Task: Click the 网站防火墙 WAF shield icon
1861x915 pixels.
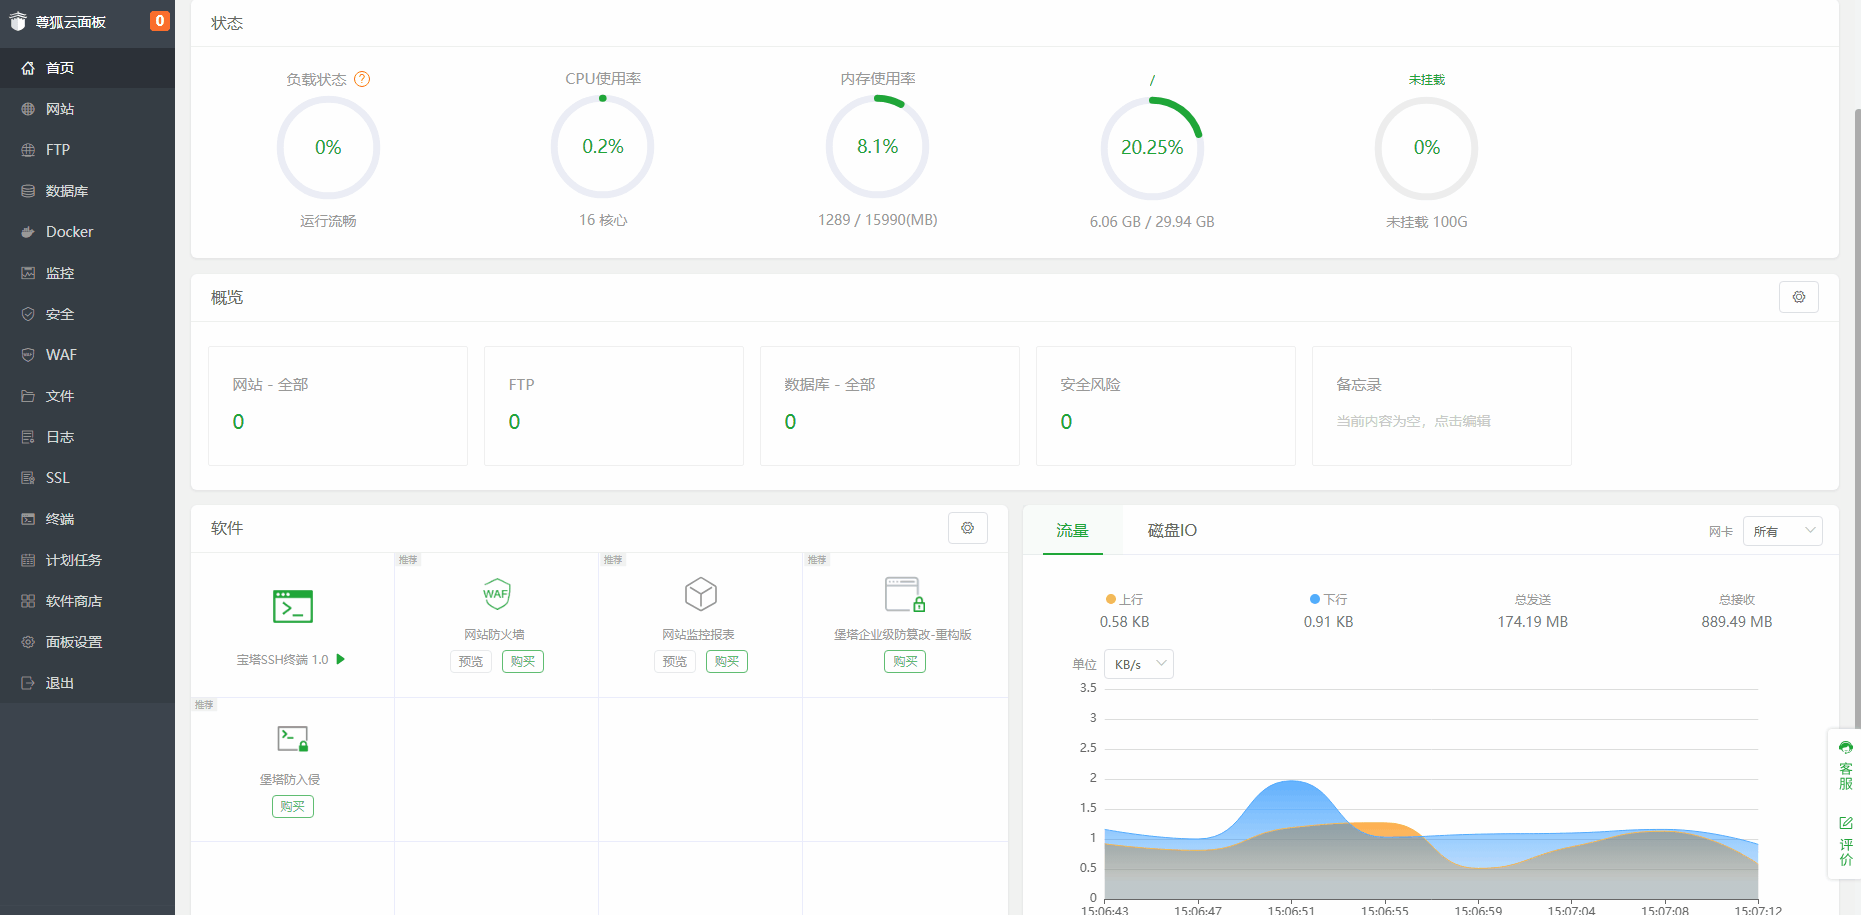Action: tap(496, 594)
